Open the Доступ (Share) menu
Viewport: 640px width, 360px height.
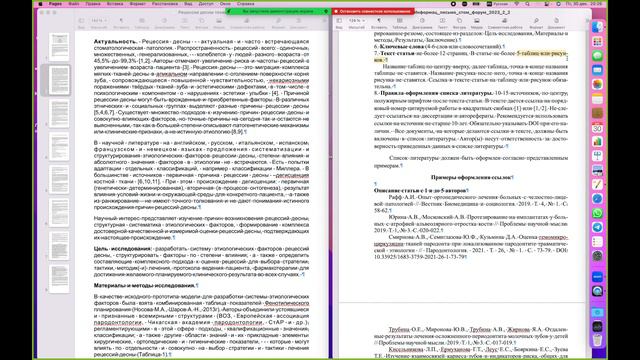tap(206, 4)
